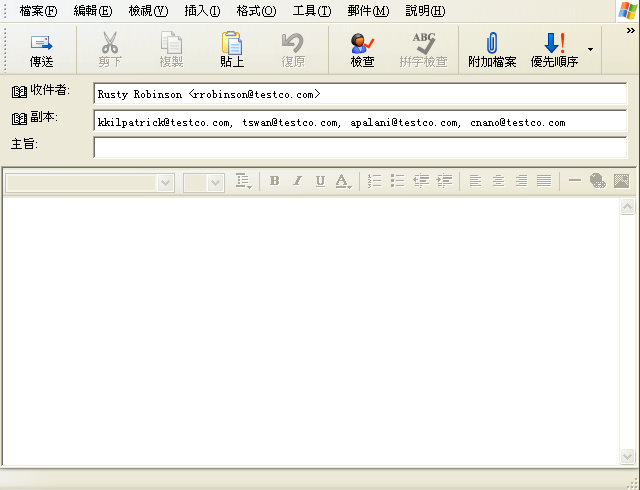Click the 貼上 paste icon
Image resolution: width=640 pixels, height=490 pixels.
click(x=232, y=43)
